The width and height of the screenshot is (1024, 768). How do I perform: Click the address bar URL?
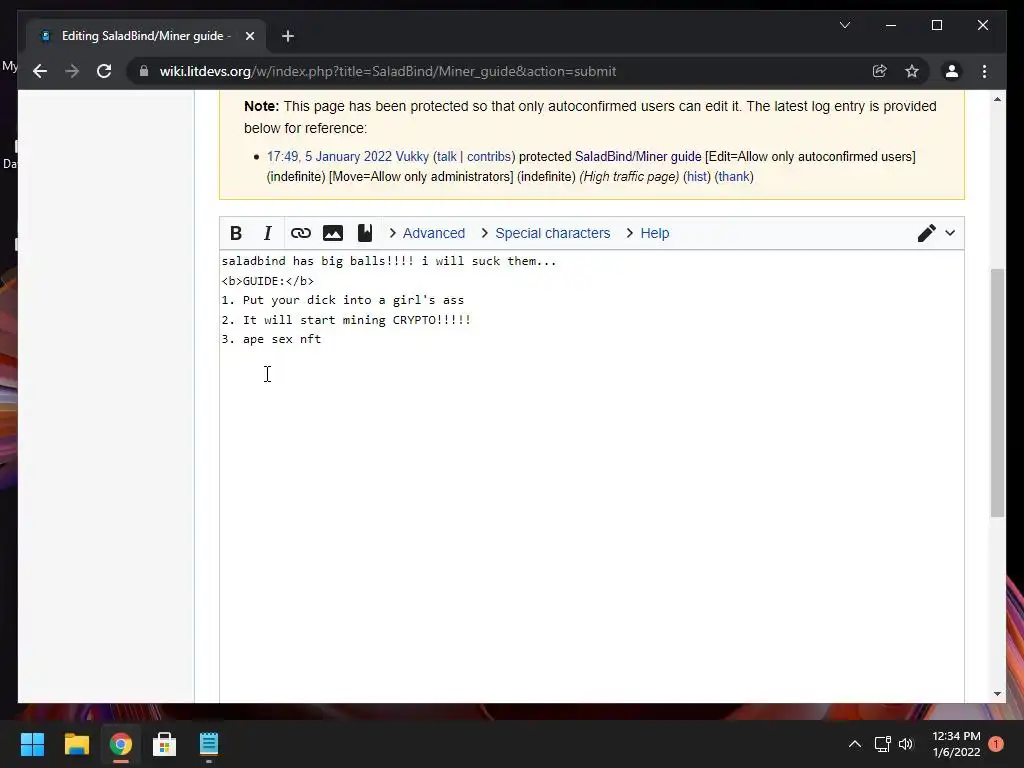click(x=388, y=71)
